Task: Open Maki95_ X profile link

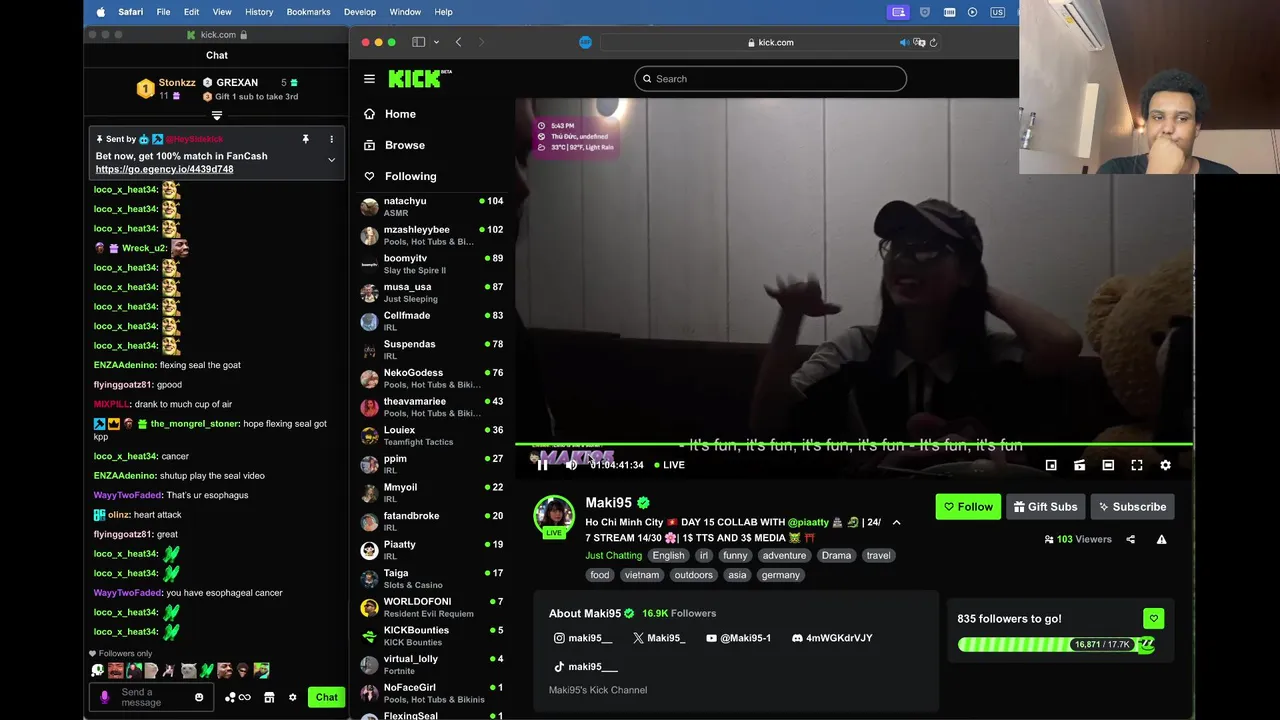Action: click(659, 638)
